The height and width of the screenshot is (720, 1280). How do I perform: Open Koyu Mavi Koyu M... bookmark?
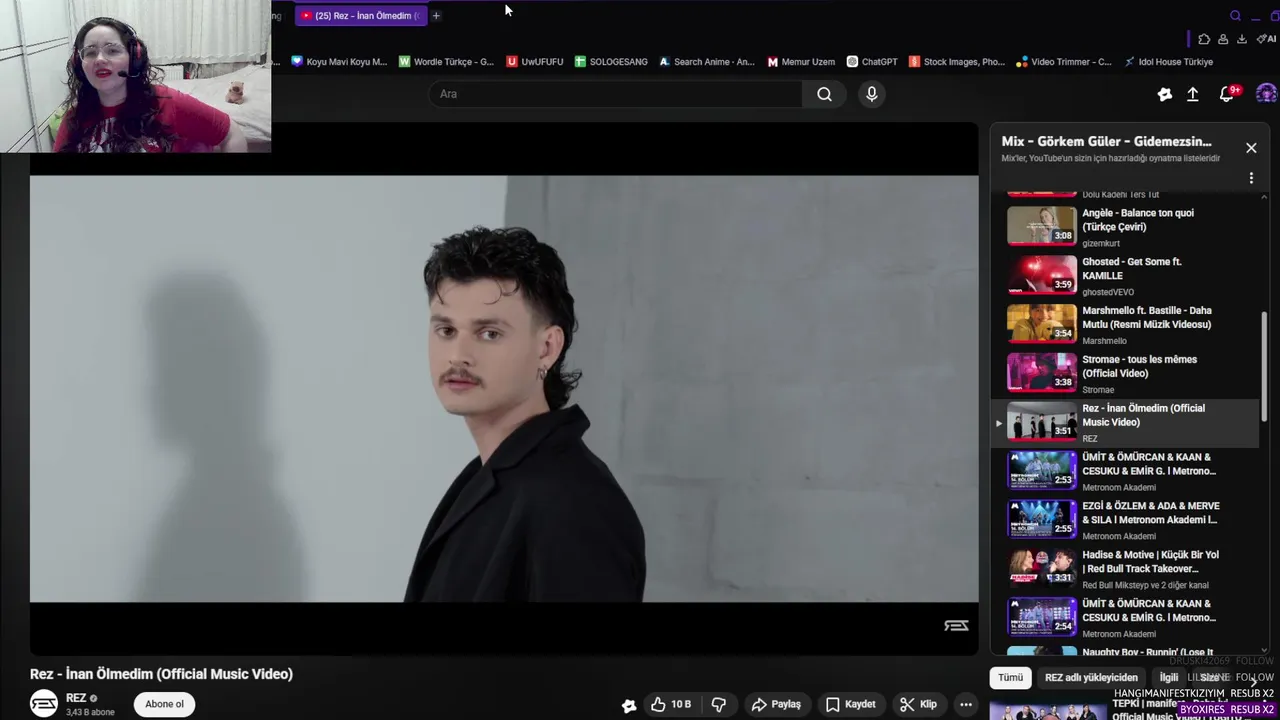[x=339, y=62]
